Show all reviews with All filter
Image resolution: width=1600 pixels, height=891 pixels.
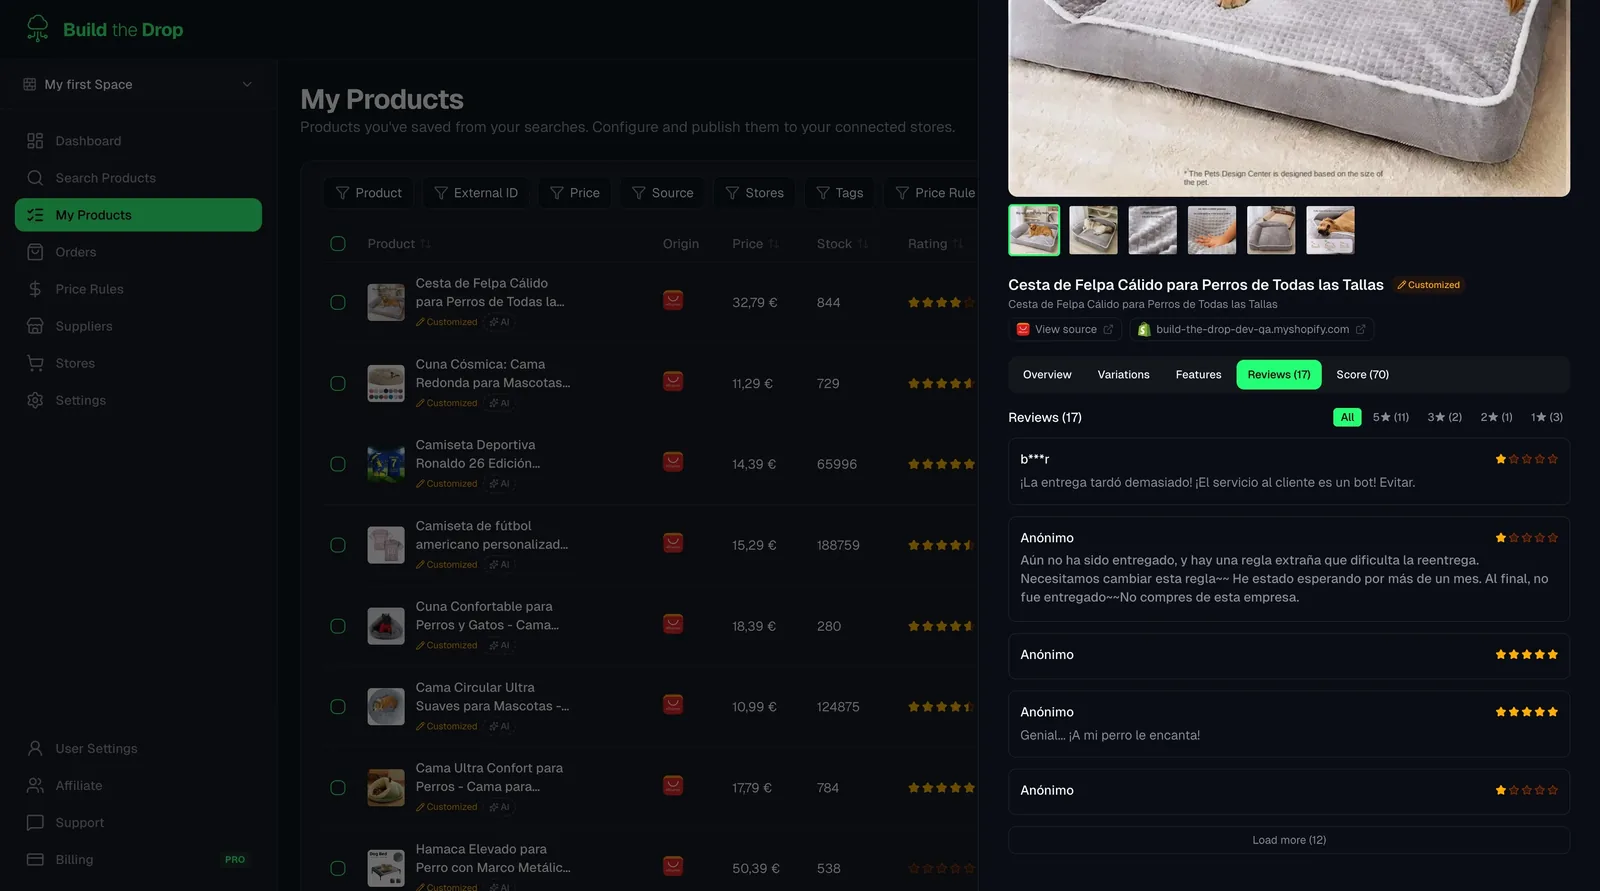[x=1347, y=417]
